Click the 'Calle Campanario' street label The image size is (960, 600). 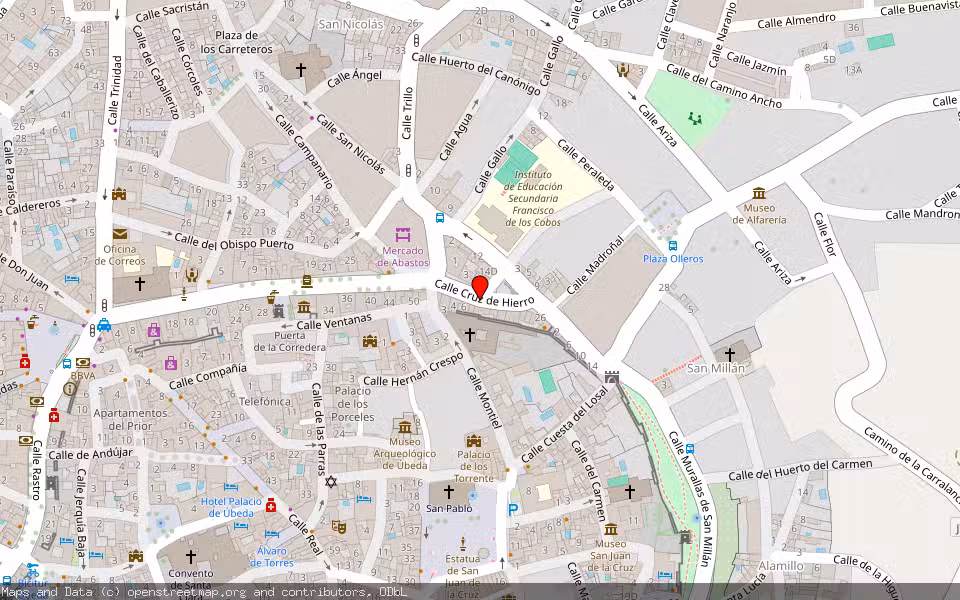coord(304,151)
